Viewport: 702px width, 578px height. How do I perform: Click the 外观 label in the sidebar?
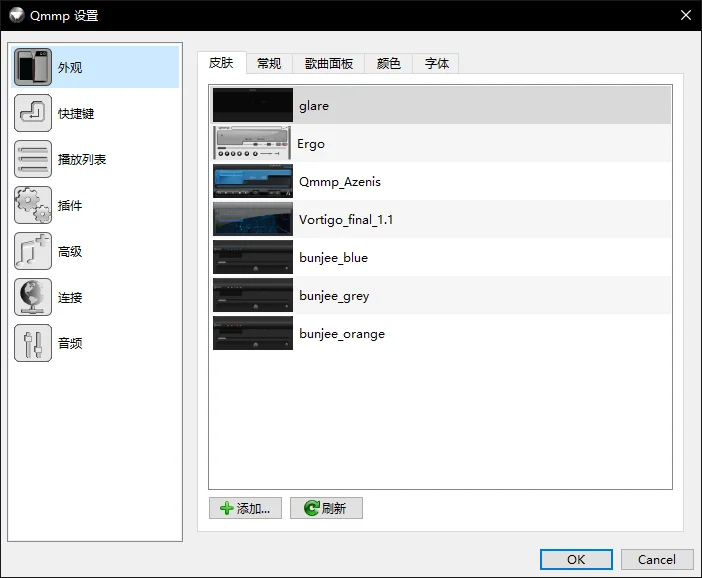coord(70,68)
